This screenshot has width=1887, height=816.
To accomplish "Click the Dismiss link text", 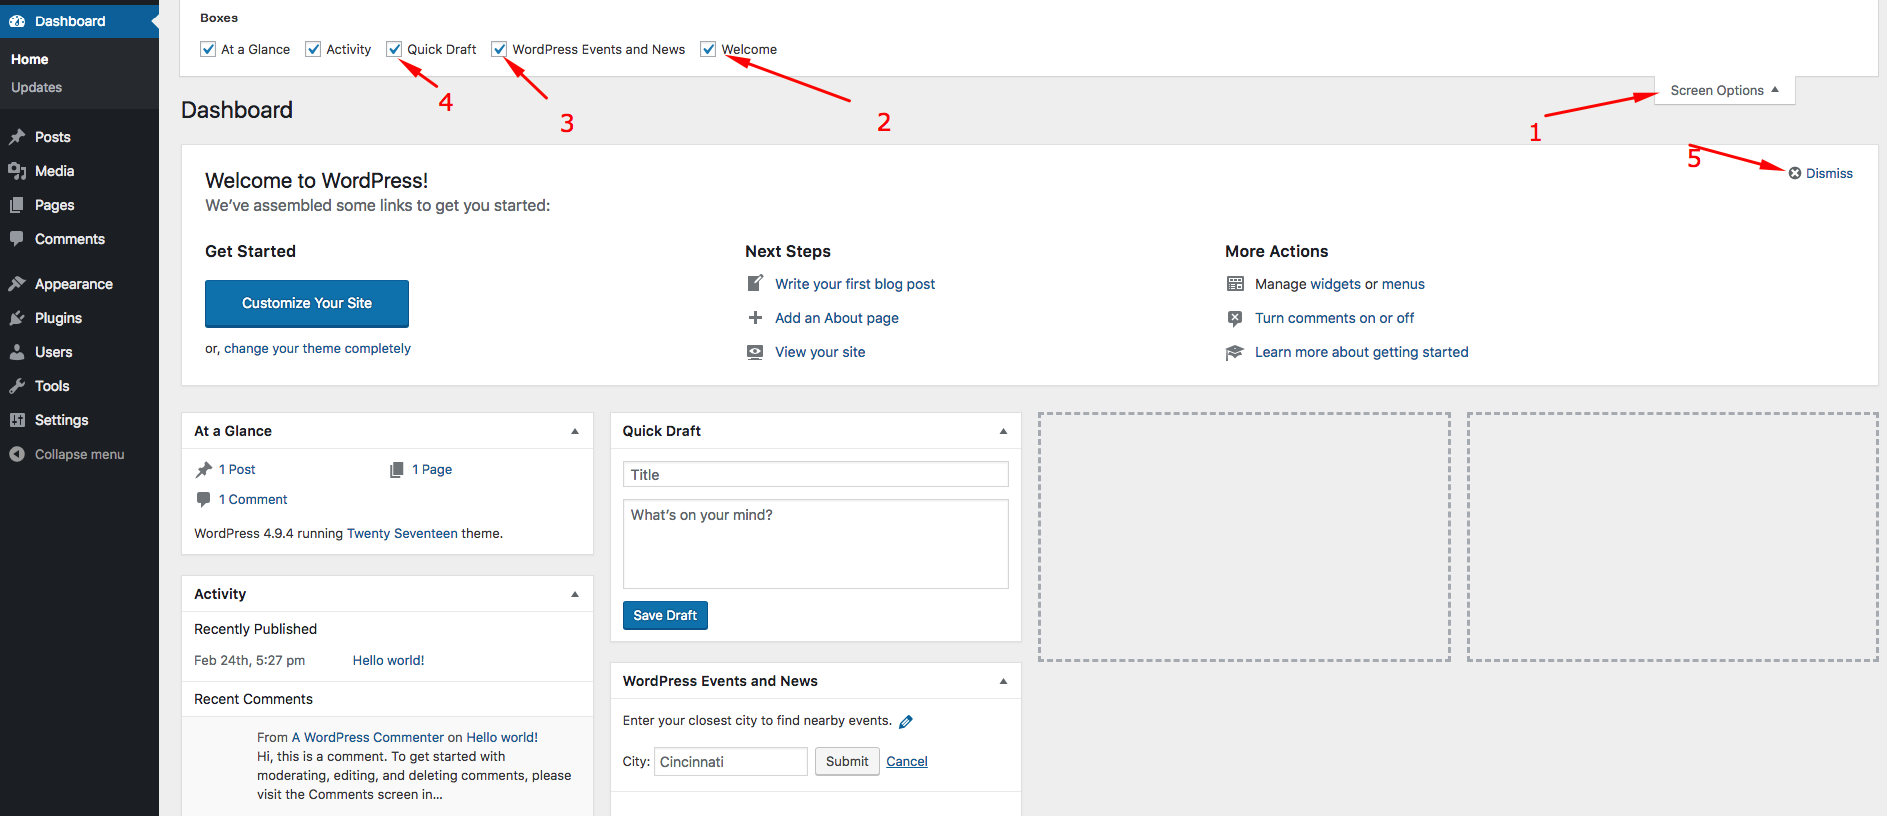I will click(1829, 173).
